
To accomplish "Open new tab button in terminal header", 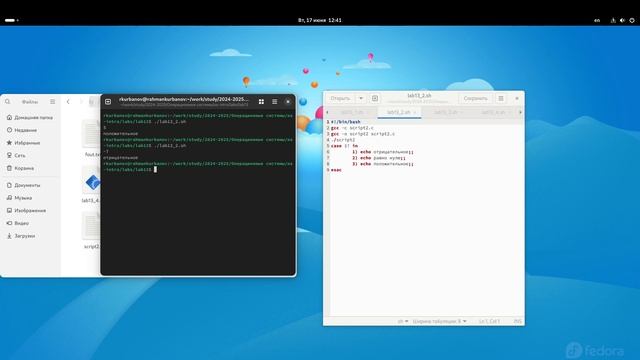I will [108, 102].
